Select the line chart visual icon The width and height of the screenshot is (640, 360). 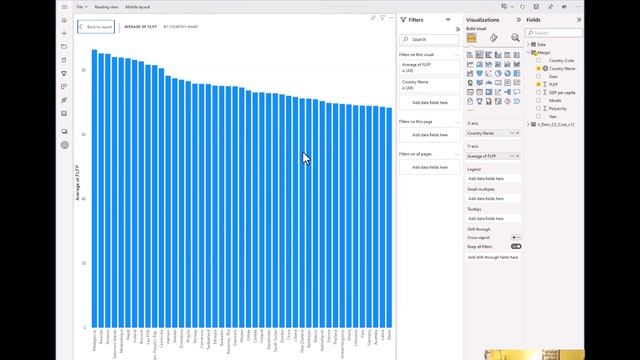[x=470, y=64]
